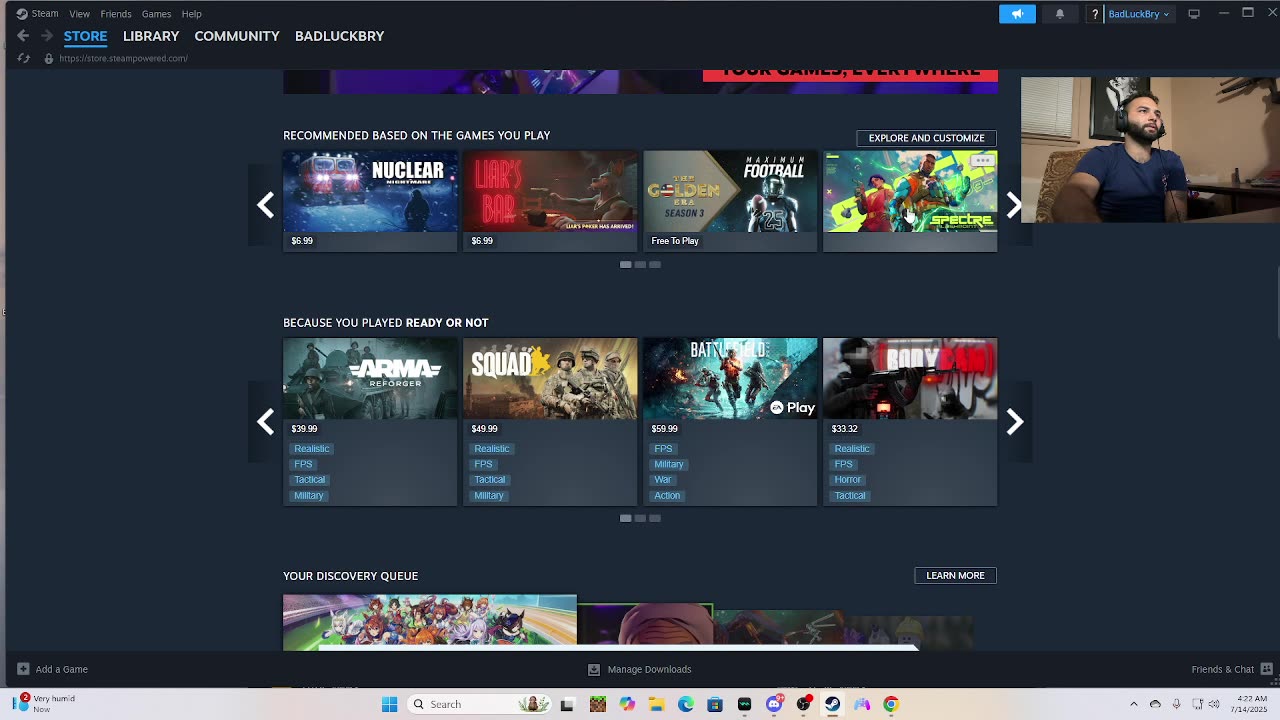Open the Task View icon on taskbar
Screen dimensions: 1280x720
pyautogui.click(x=568, y=704)
